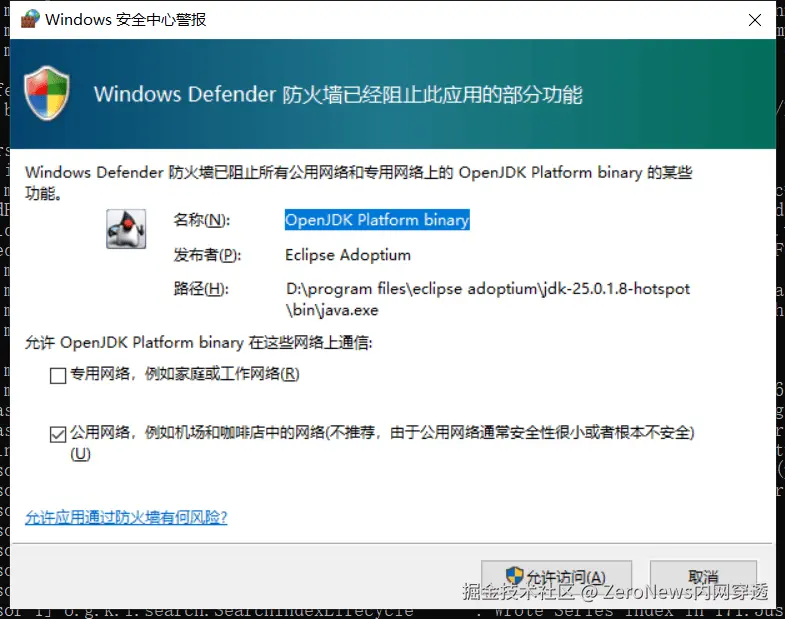Click the 发布者(P) label
The width and height of the screenshot is (785, 619).
click(x=207, y=255)
